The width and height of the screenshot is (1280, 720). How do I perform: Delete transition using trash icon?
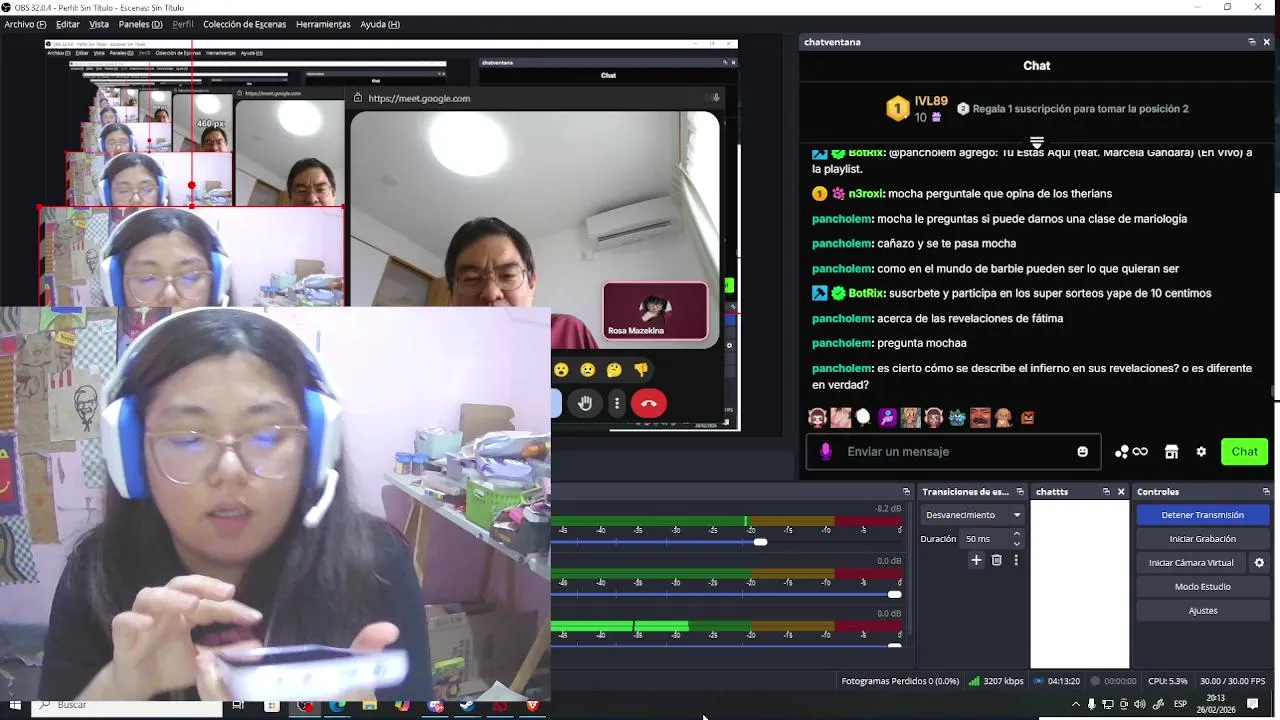tap(996, 560)
